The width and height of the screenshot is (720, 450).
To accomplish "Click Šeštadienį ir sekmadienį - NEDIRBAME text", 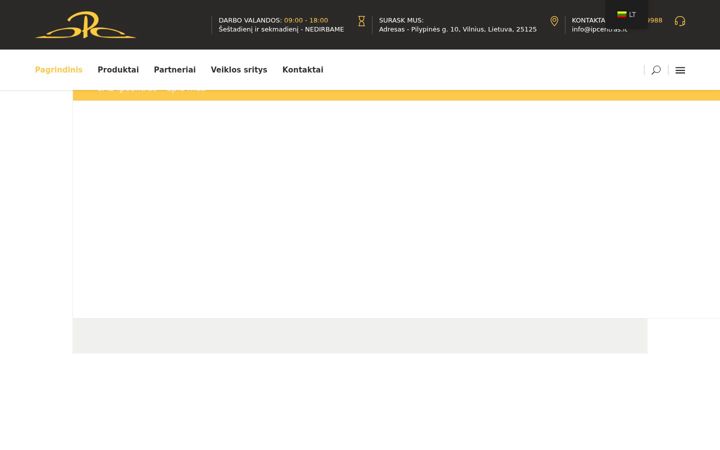I will [281, 29].
